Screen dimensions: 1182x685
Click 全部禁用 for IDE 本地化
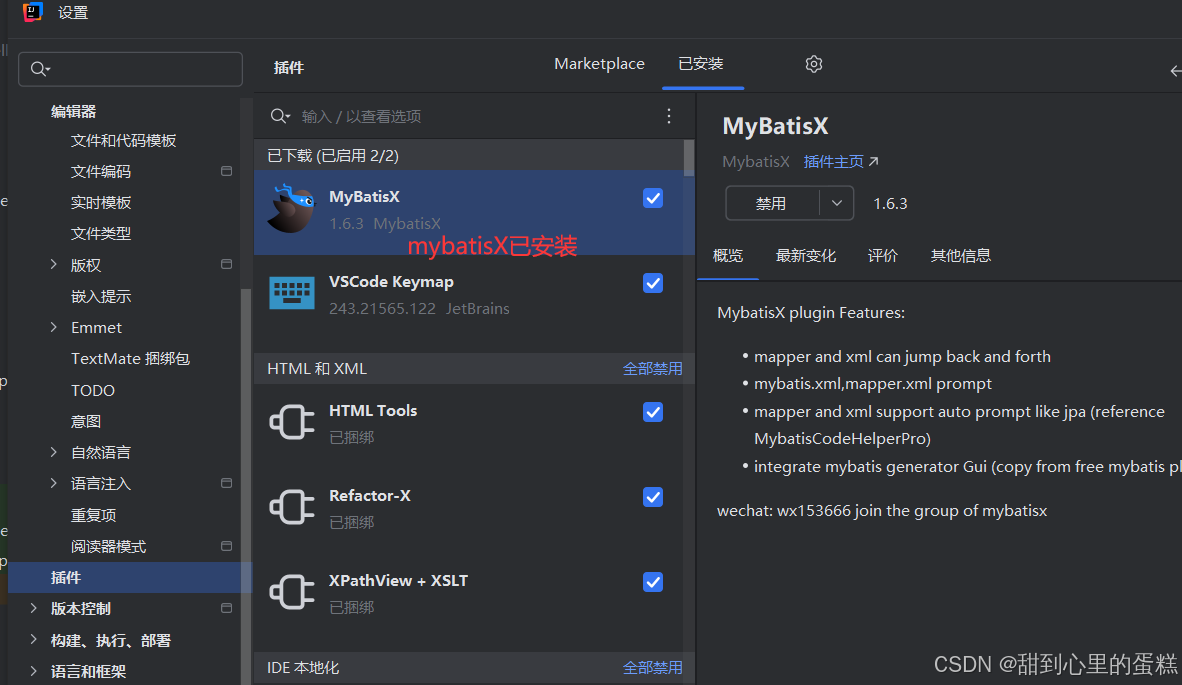(653, 668)
